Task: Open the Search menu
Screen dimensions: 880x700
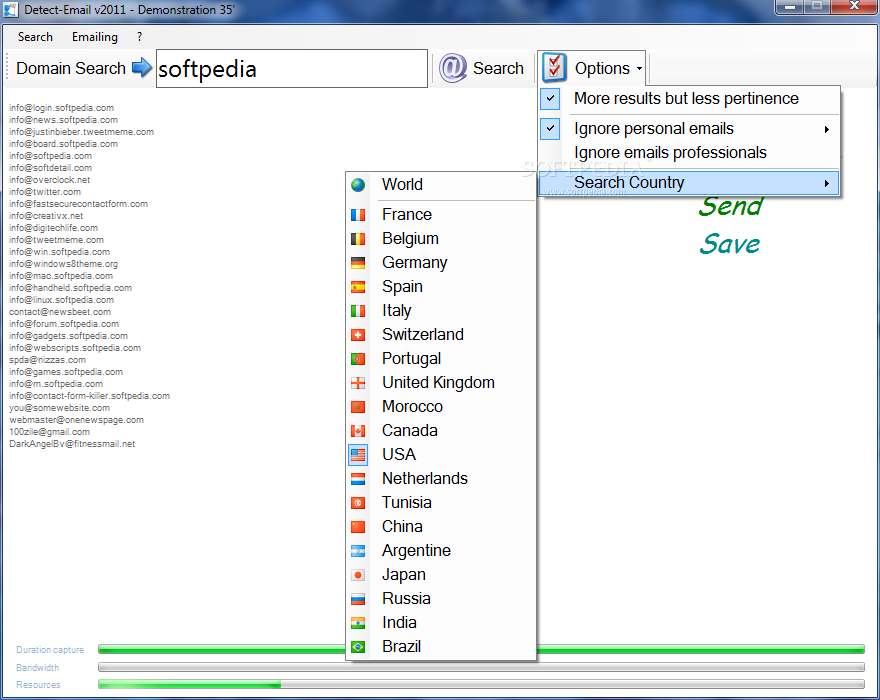Action: point(35,37)
